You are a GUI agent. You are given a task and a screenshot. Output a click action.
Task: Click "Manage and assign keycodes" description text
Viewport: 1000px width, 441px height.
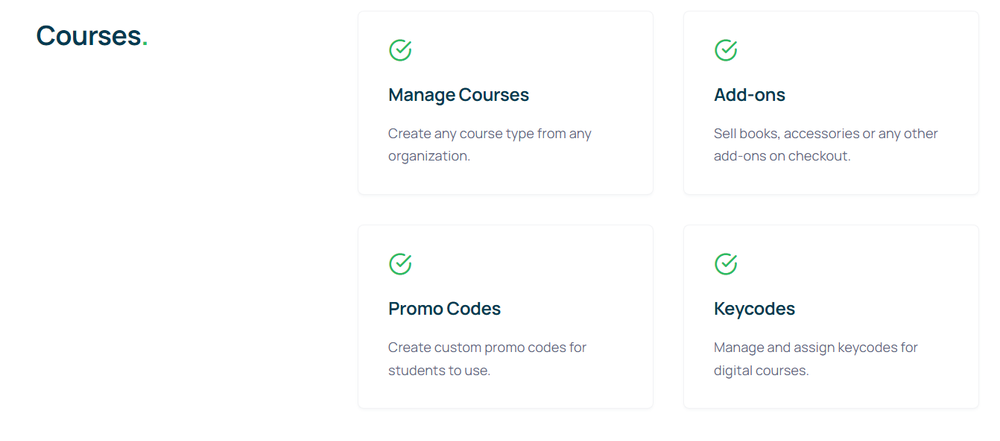point(816,348)
